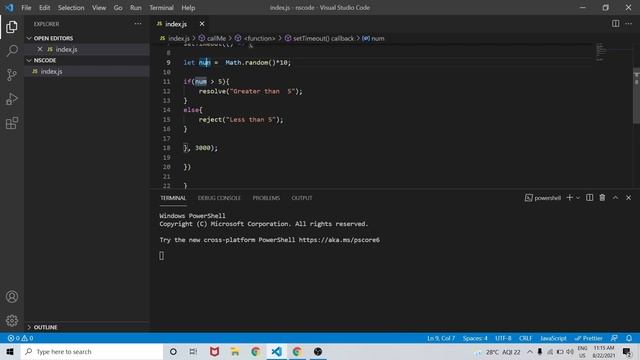The height and width of the screenshot is (360, 640).
Task: Open the Search view in activity bar
Action: 12,51
